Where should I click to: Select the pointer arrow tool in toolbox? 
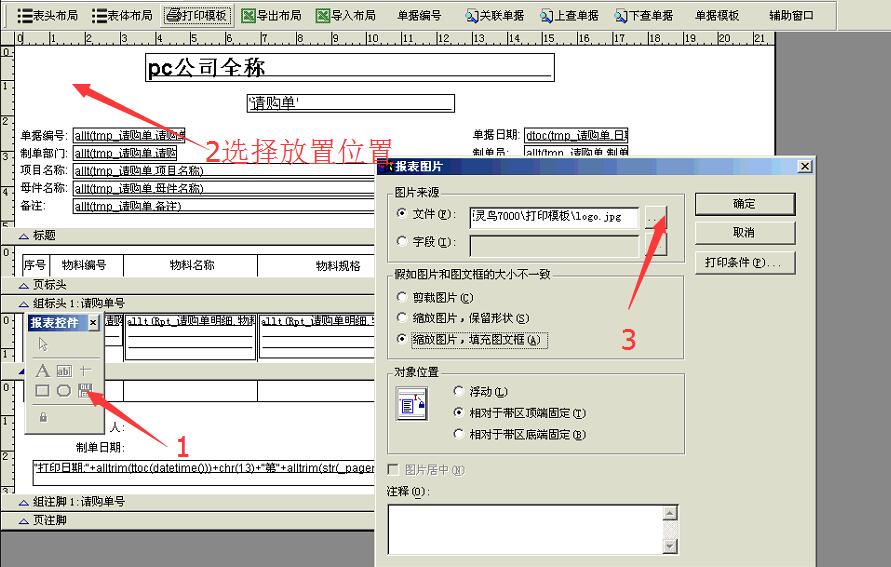pos(43,345)
